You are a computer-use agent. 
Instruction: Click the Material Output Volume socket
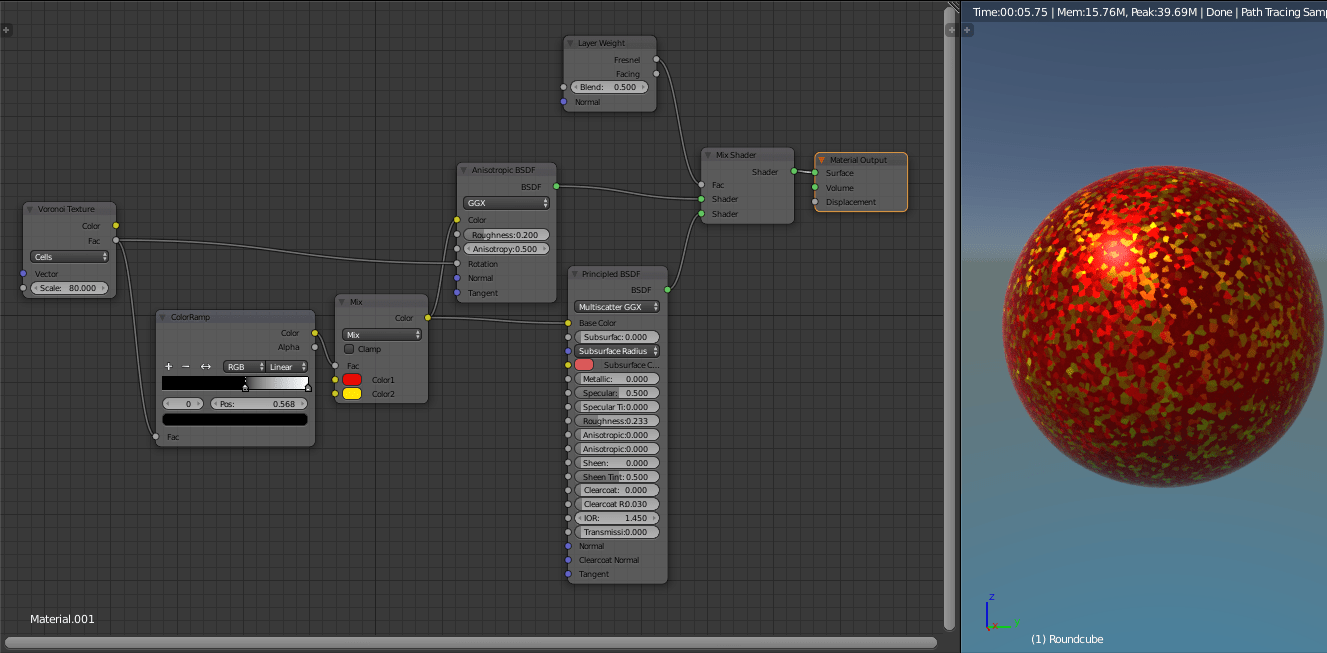[x=815, y=187]
